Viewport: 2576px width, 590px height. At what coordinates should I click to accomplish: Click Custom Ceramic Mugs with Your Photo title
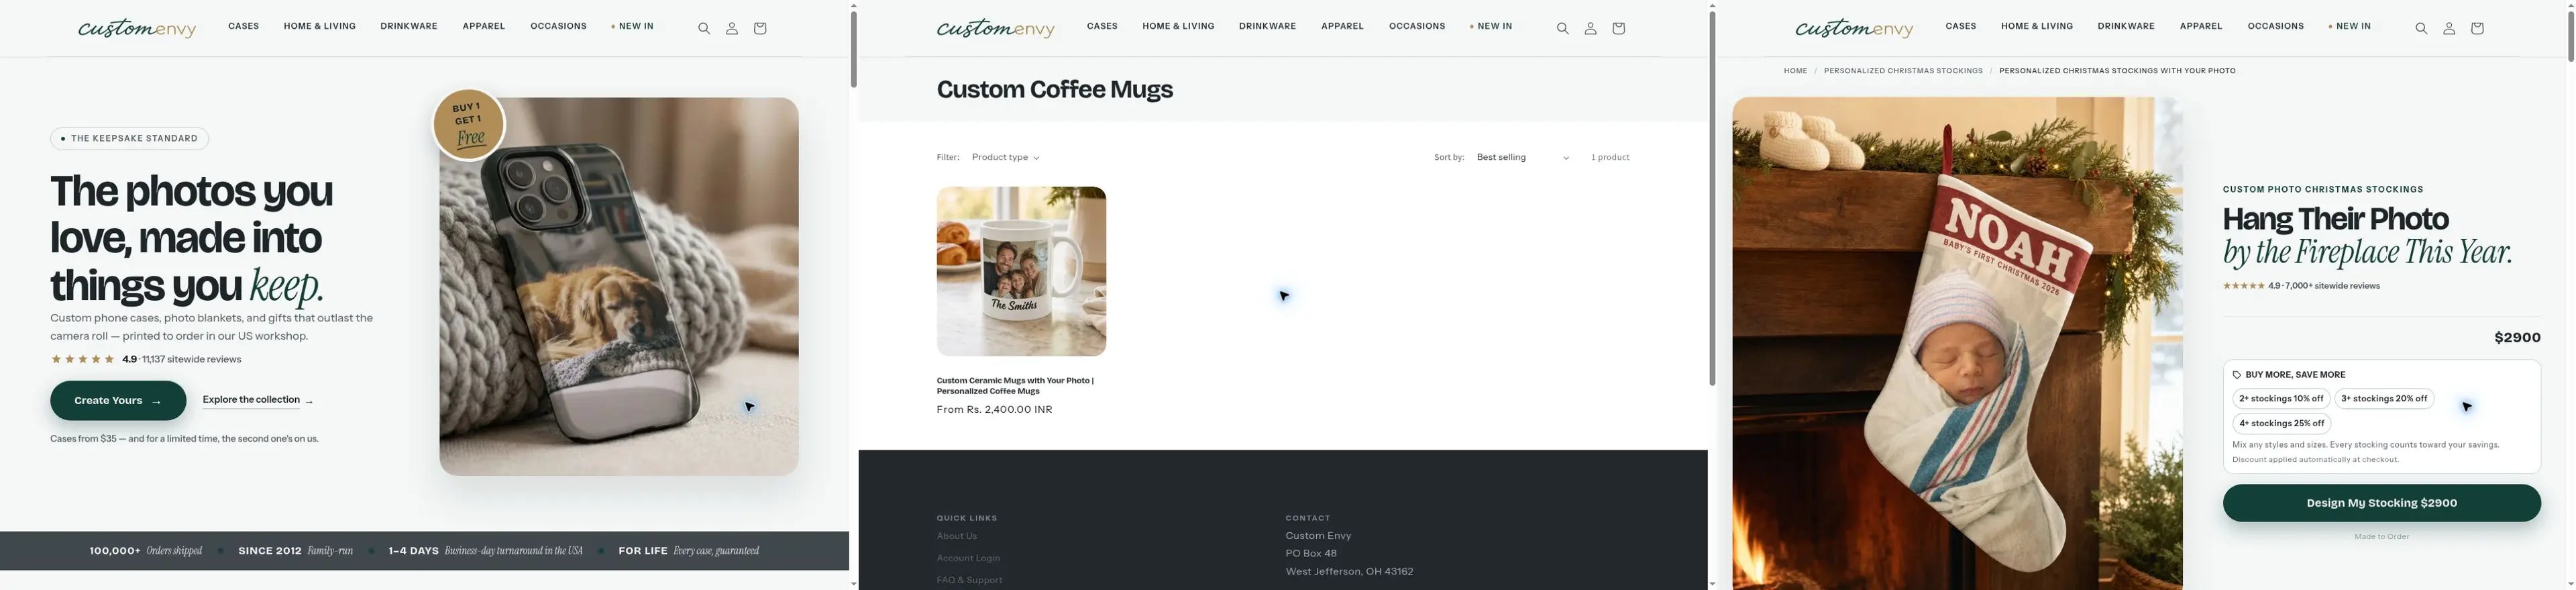tap(1015, 386)
